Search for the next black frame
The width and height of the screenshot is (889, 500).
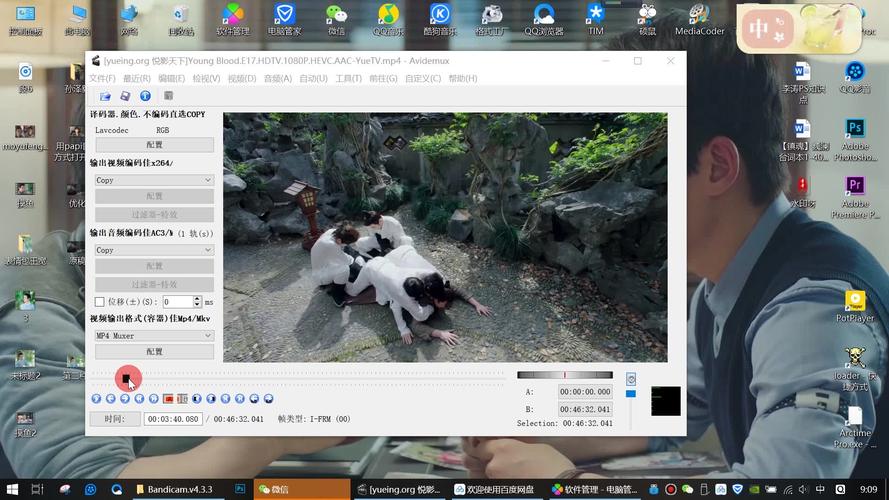coord(211,399)
